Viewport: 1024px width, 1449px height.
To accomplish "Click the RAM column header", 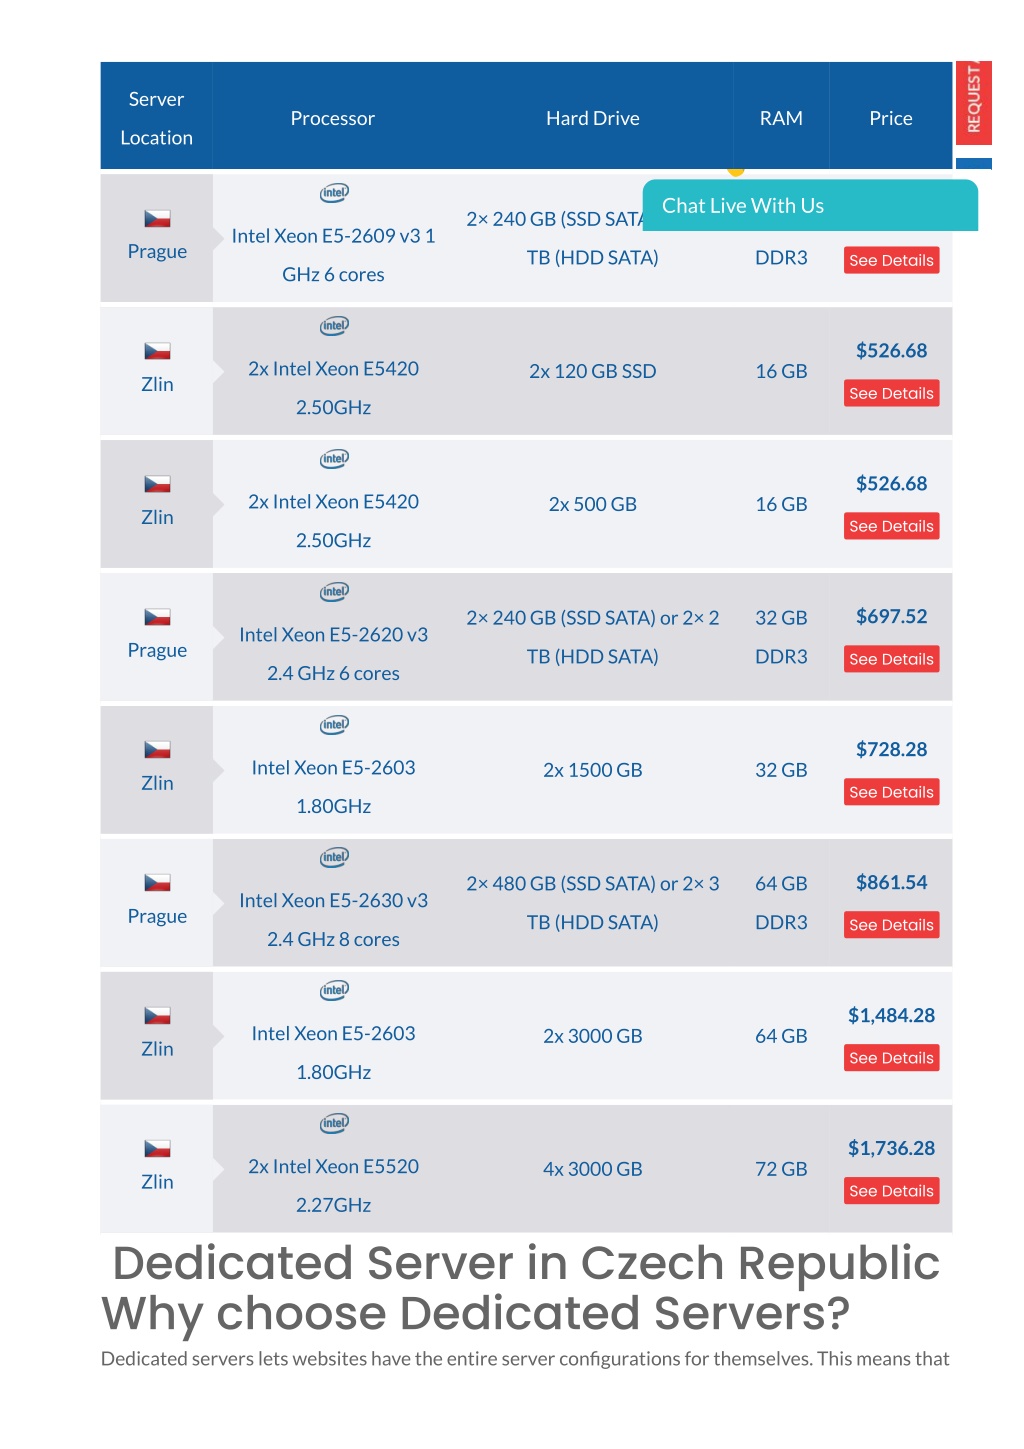I will point(781,118).
